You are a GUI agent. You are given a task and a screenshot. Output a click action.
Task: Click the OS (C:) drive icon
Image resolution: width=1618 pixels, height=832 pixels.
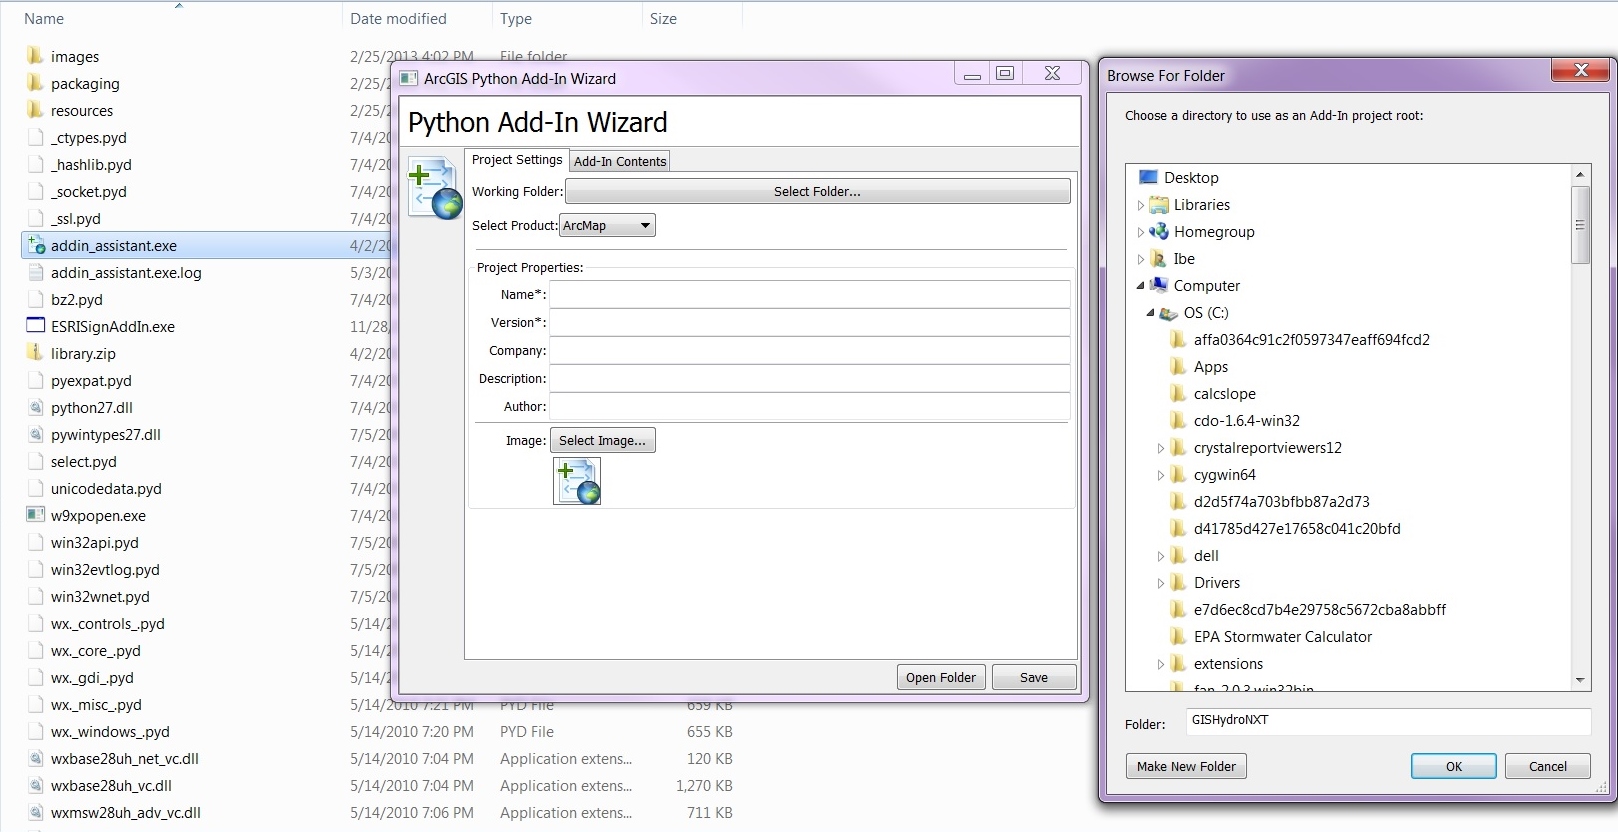pyautogui.click(x=1168, y=313)
